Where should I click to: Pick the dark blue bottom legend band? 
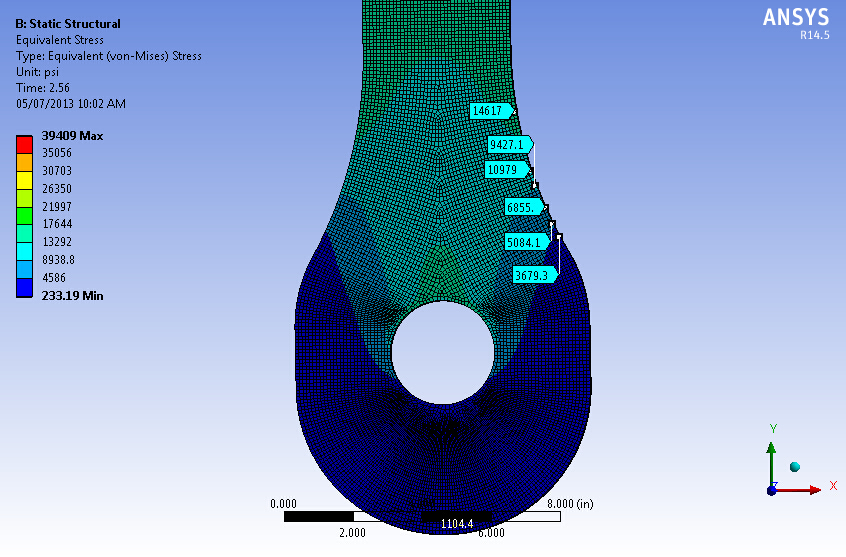click(23, 287)
